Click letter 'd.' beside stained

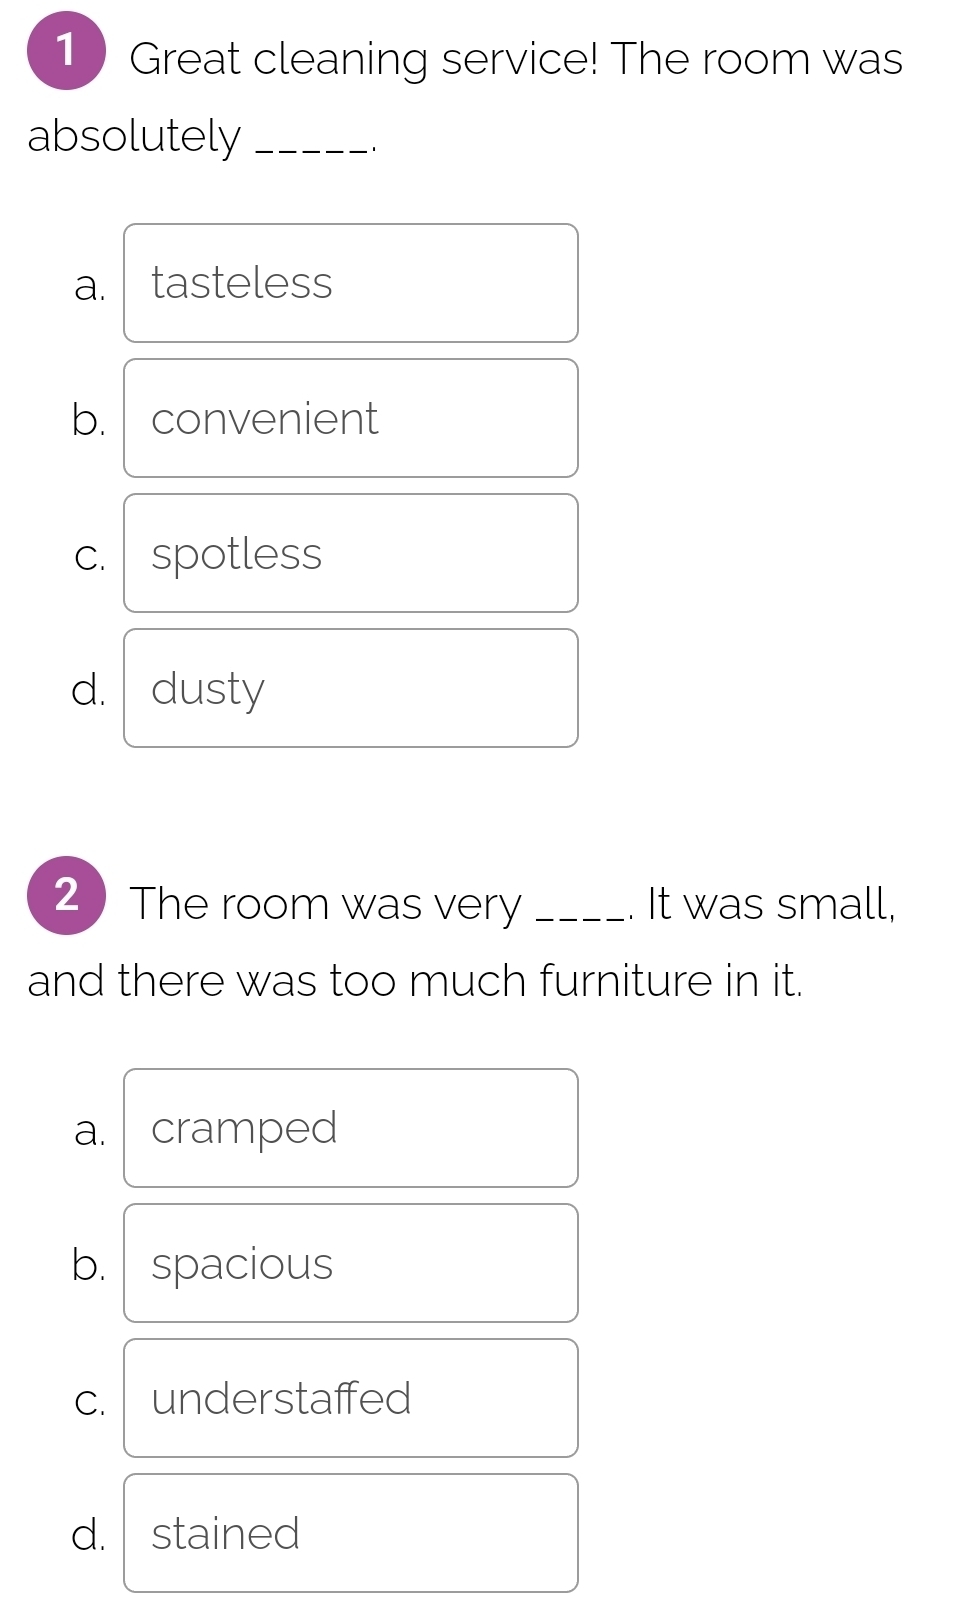(89, 1535)
